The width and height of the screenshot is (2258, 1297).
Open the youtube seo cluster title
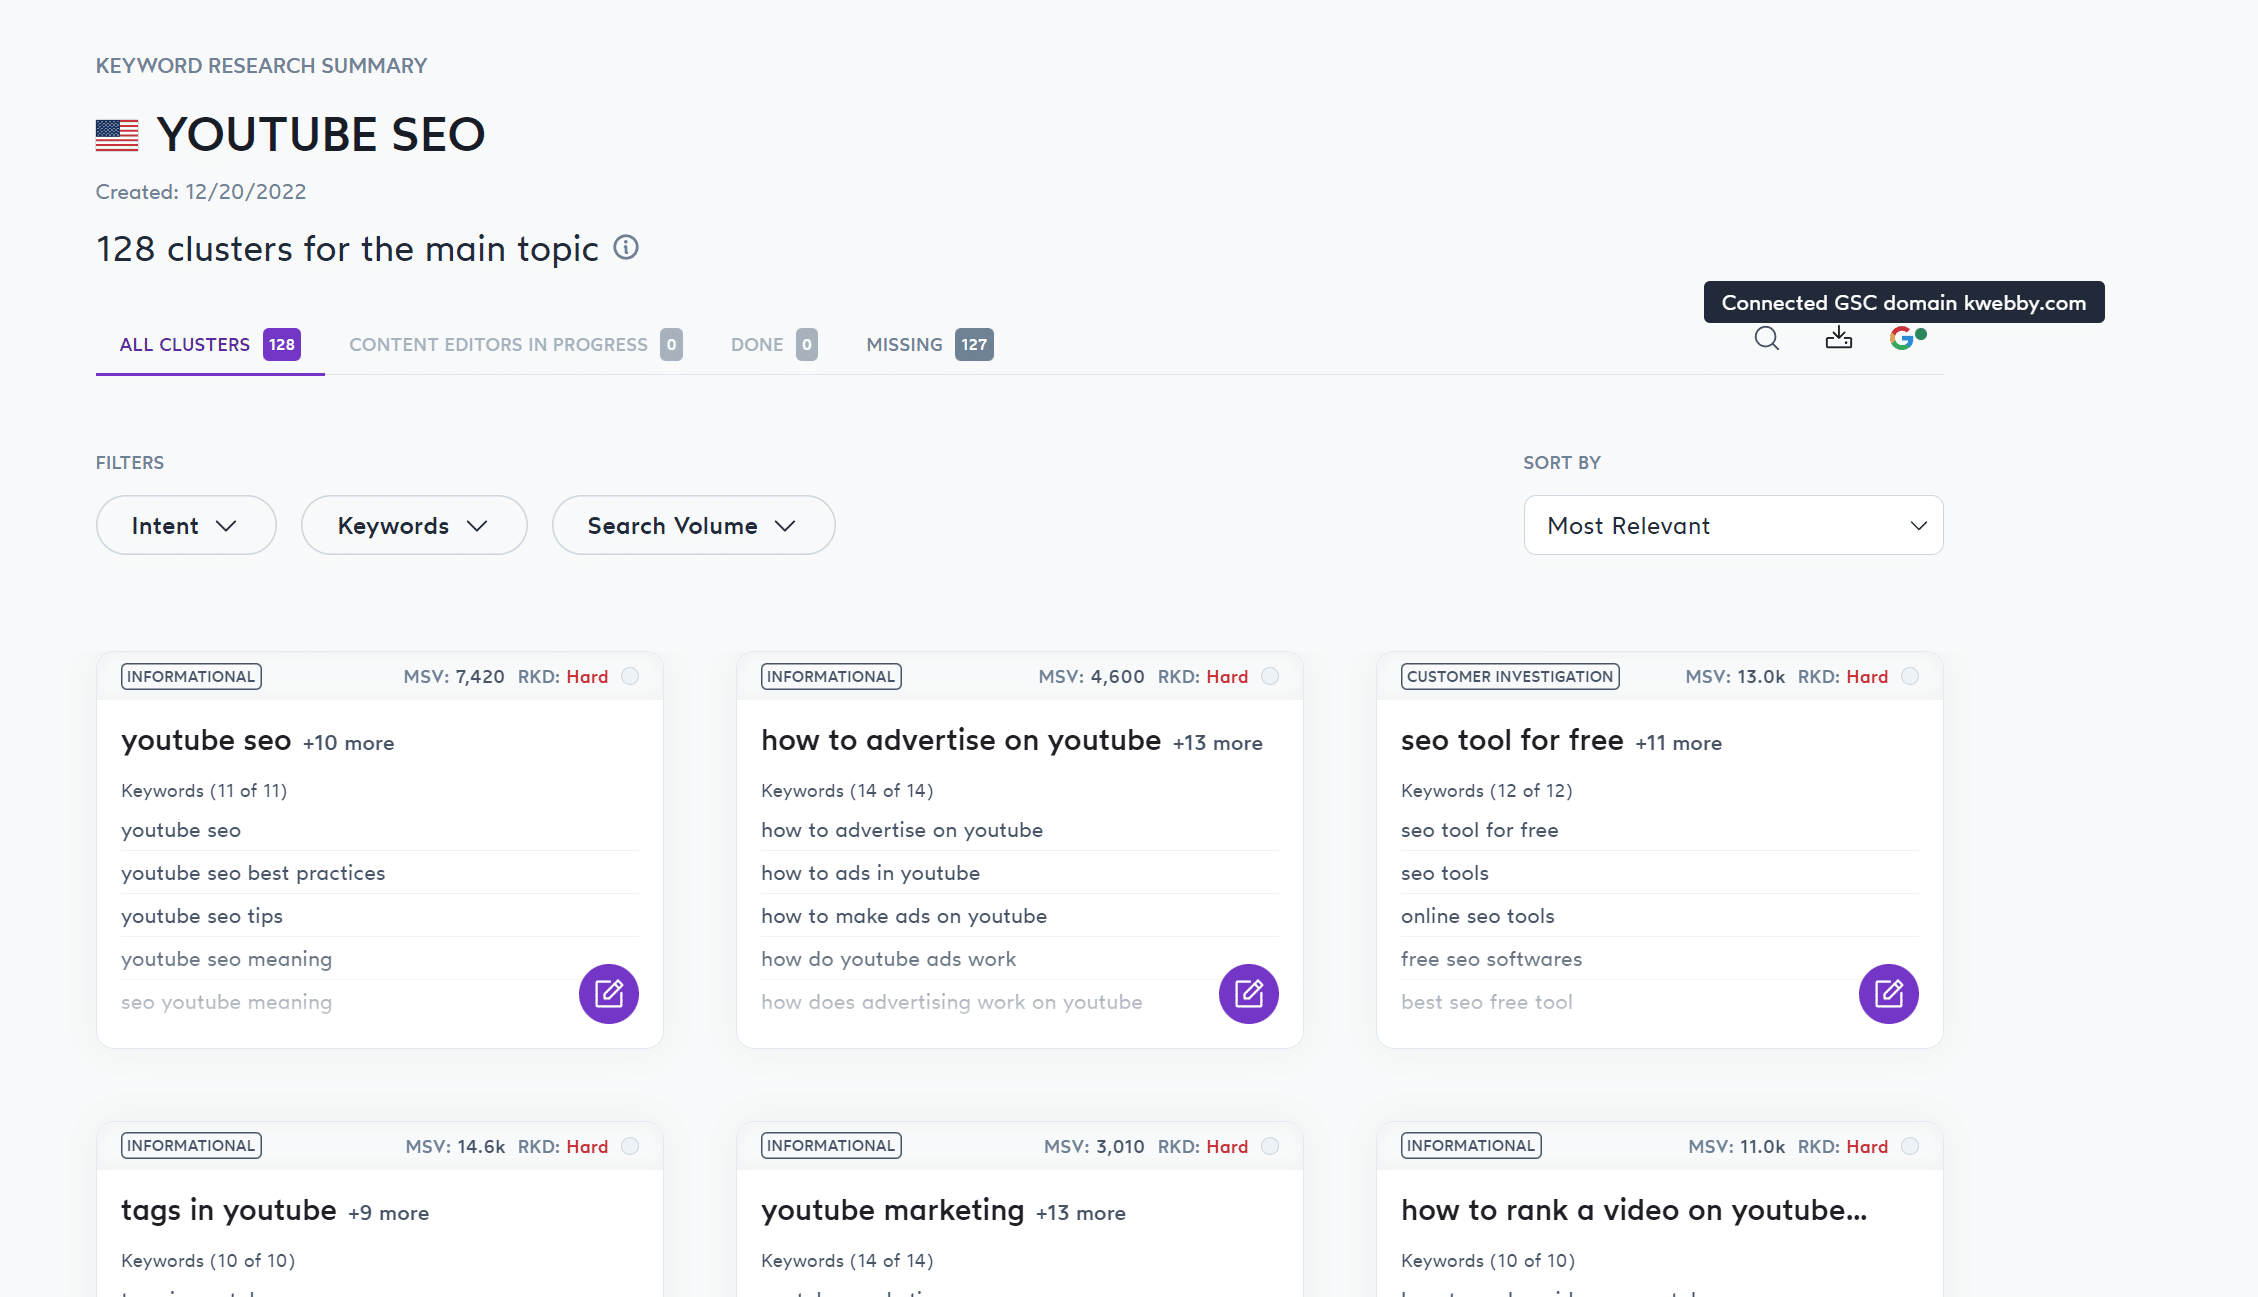point(206,740)
